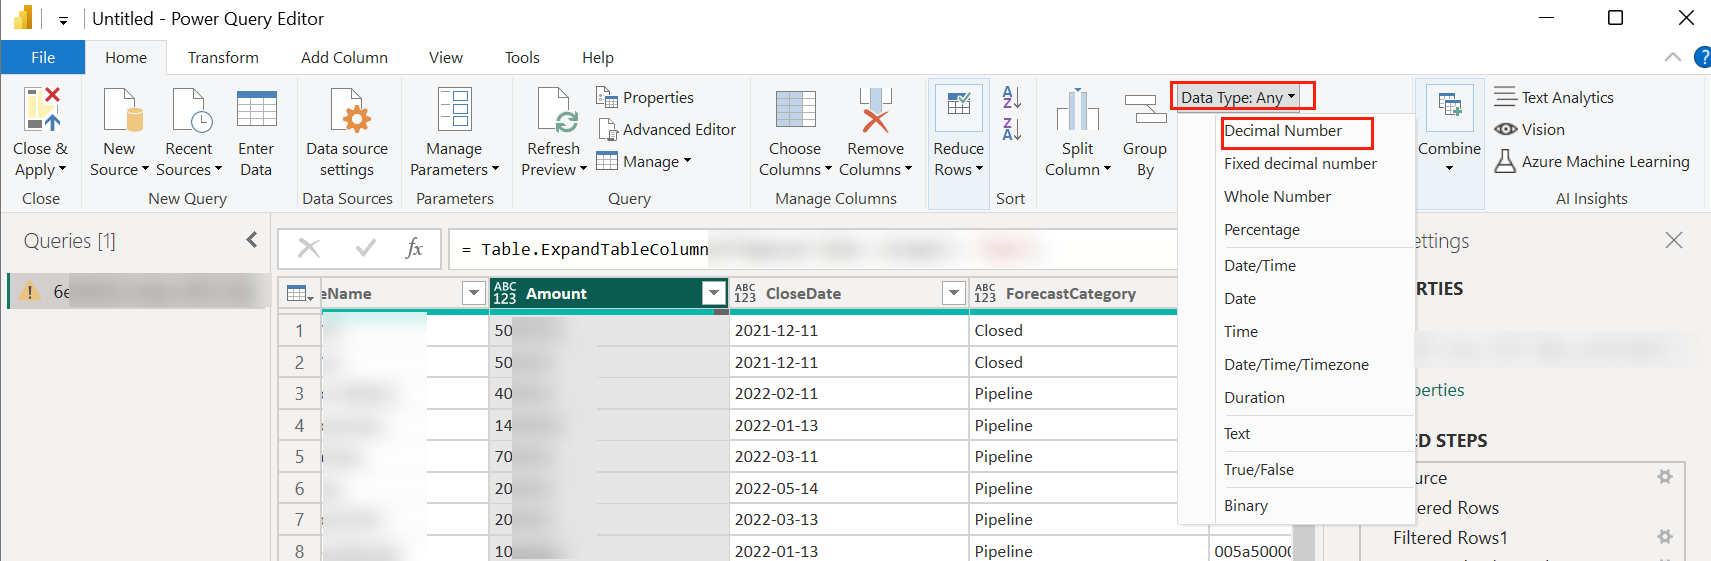Screen dimensions: 1711x561
Task: Open query Properties
Action: (x=645, y=97)
